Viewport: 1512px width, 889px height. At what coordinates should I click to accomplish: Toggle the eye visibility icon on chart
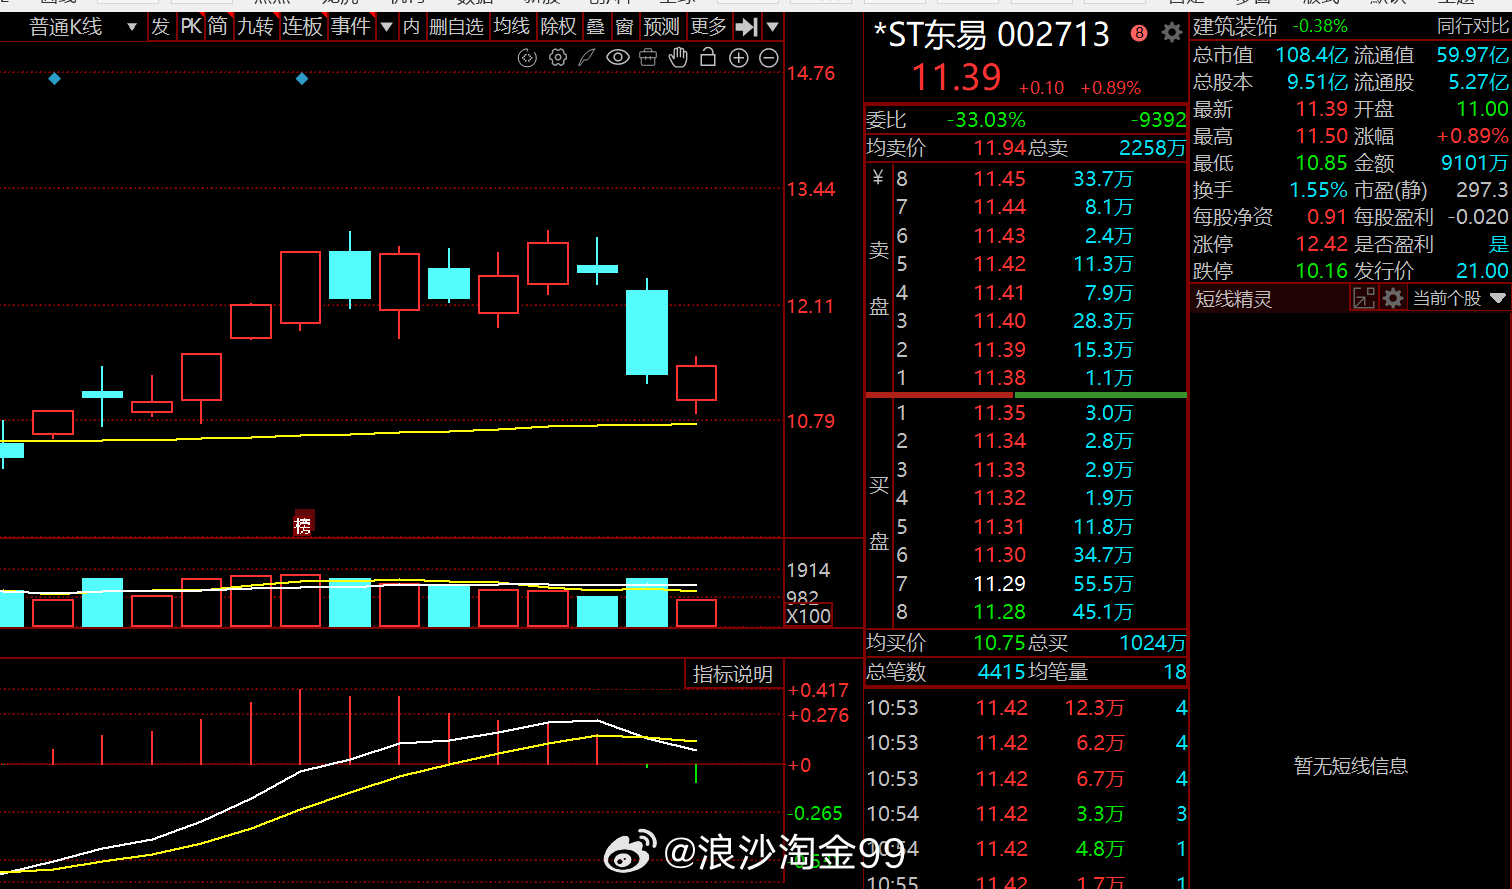pos(618,58)
